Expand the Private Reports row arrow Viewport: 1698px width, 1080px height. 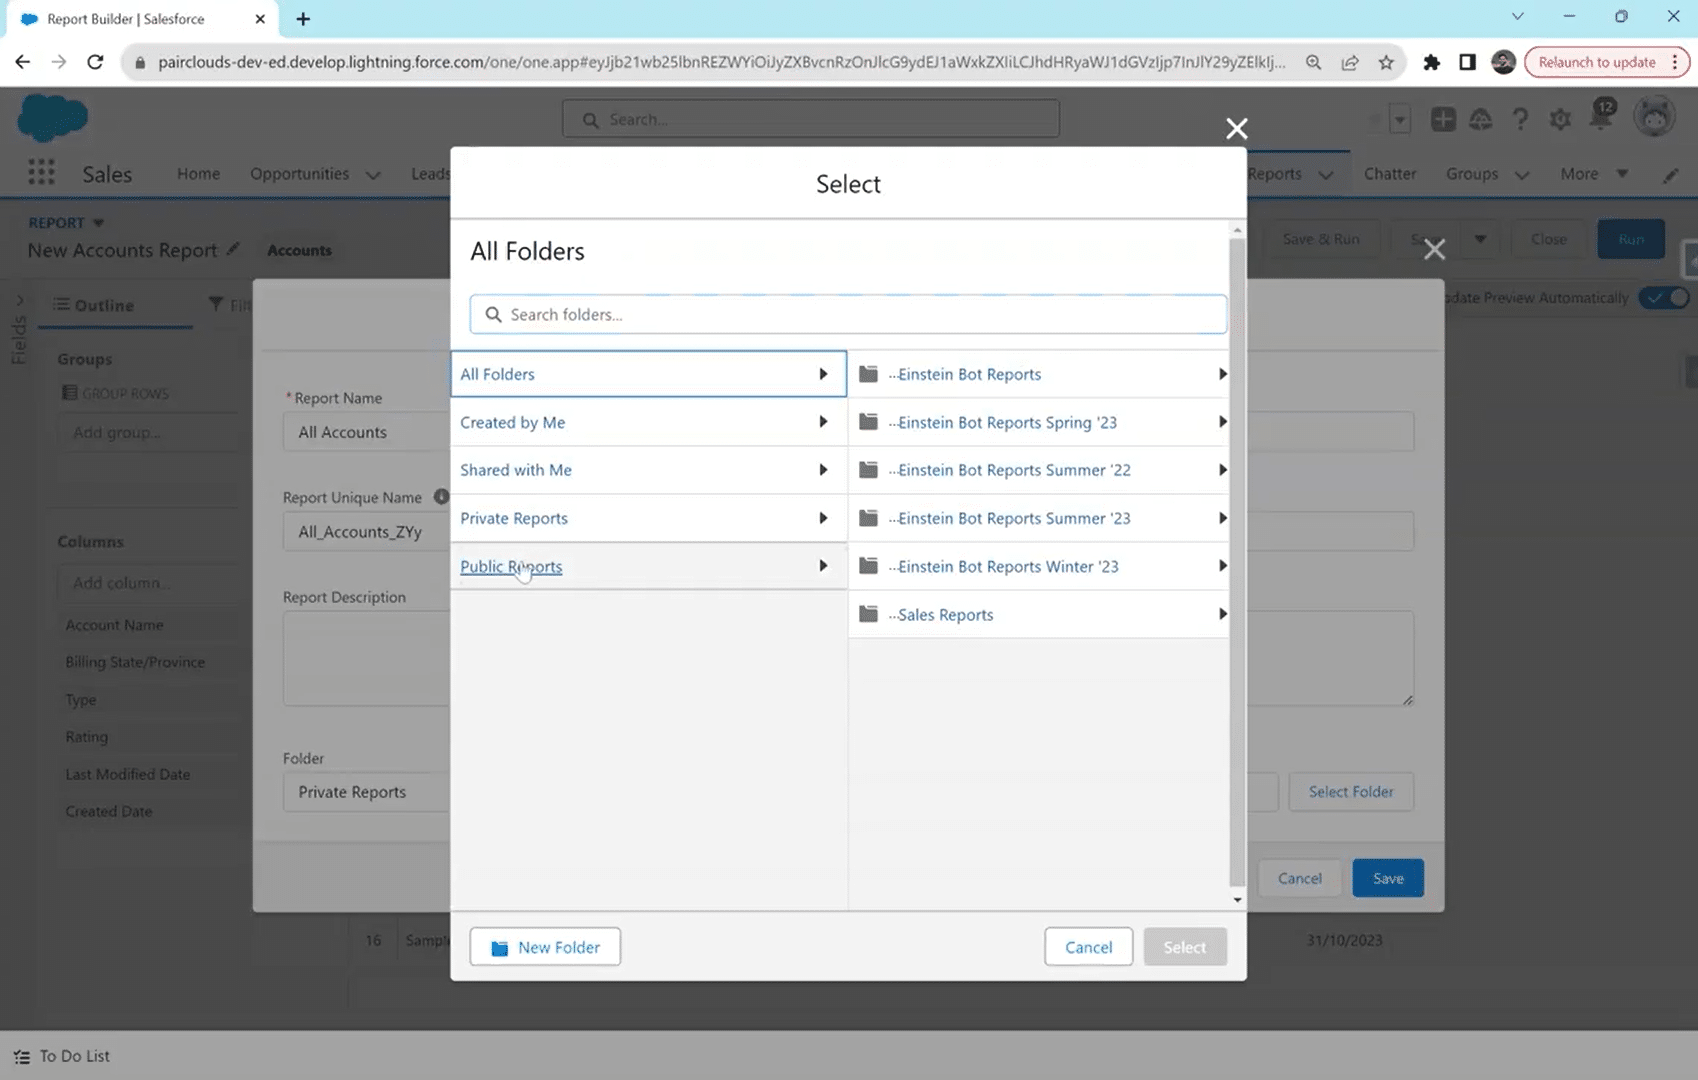(x=823, y=518)
